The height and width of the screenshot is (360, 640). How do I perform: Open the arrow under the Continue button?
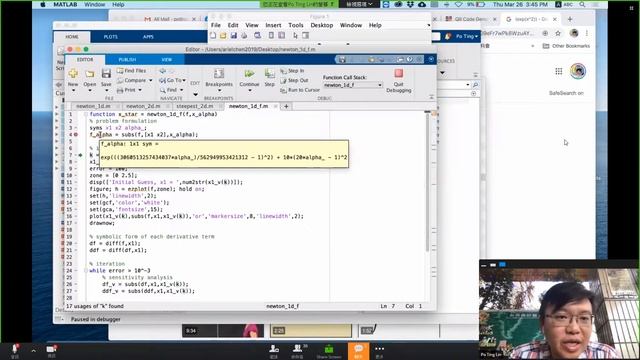click(249, 90)
